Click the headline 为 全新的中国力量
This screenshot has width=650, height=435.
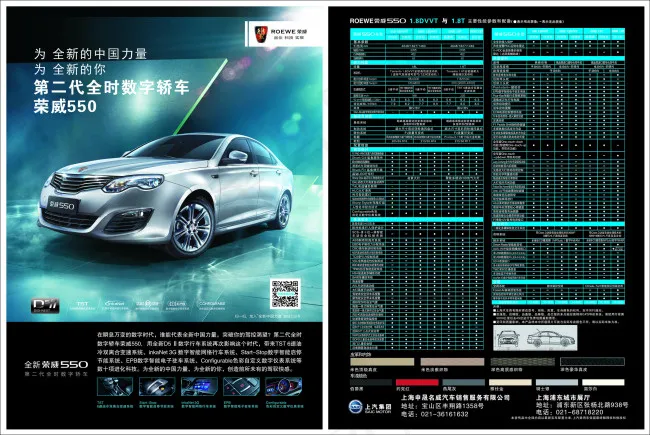pos(90,54)
